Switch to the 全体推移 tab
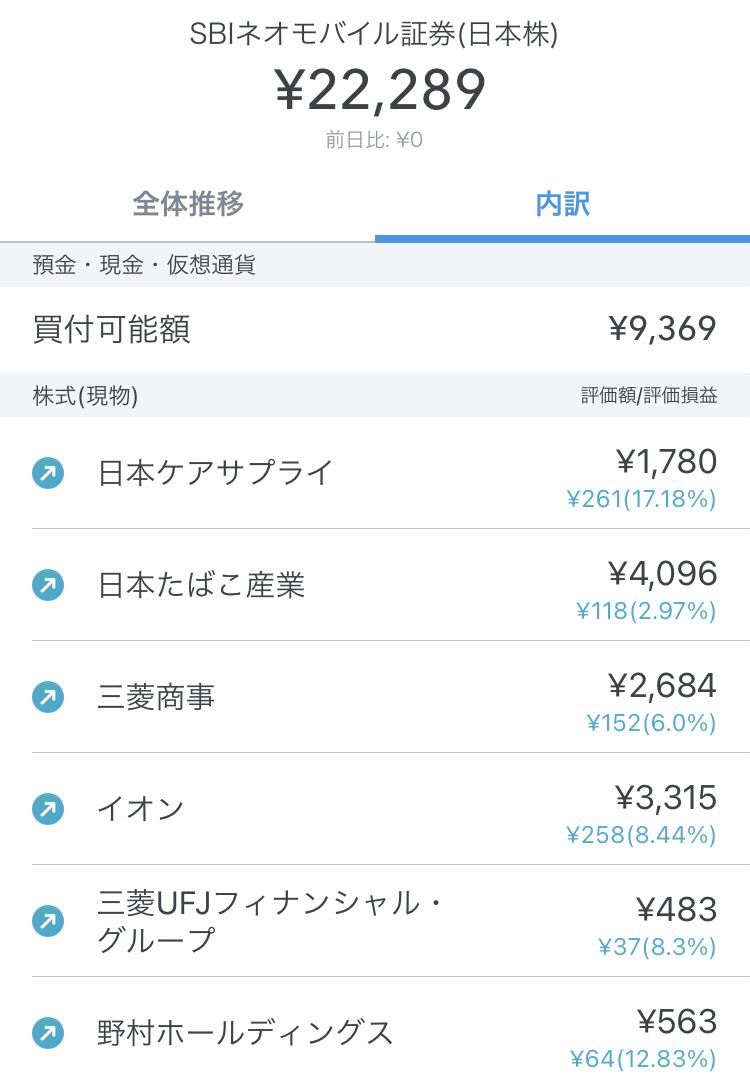 (188, 204)
